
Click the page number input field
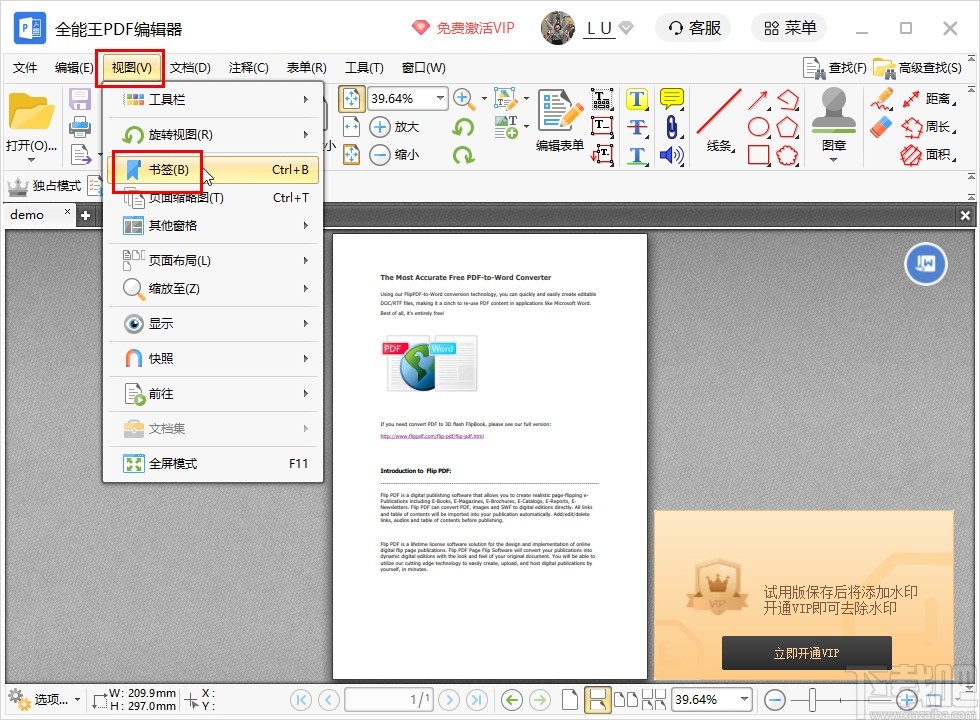pos(389,699)
